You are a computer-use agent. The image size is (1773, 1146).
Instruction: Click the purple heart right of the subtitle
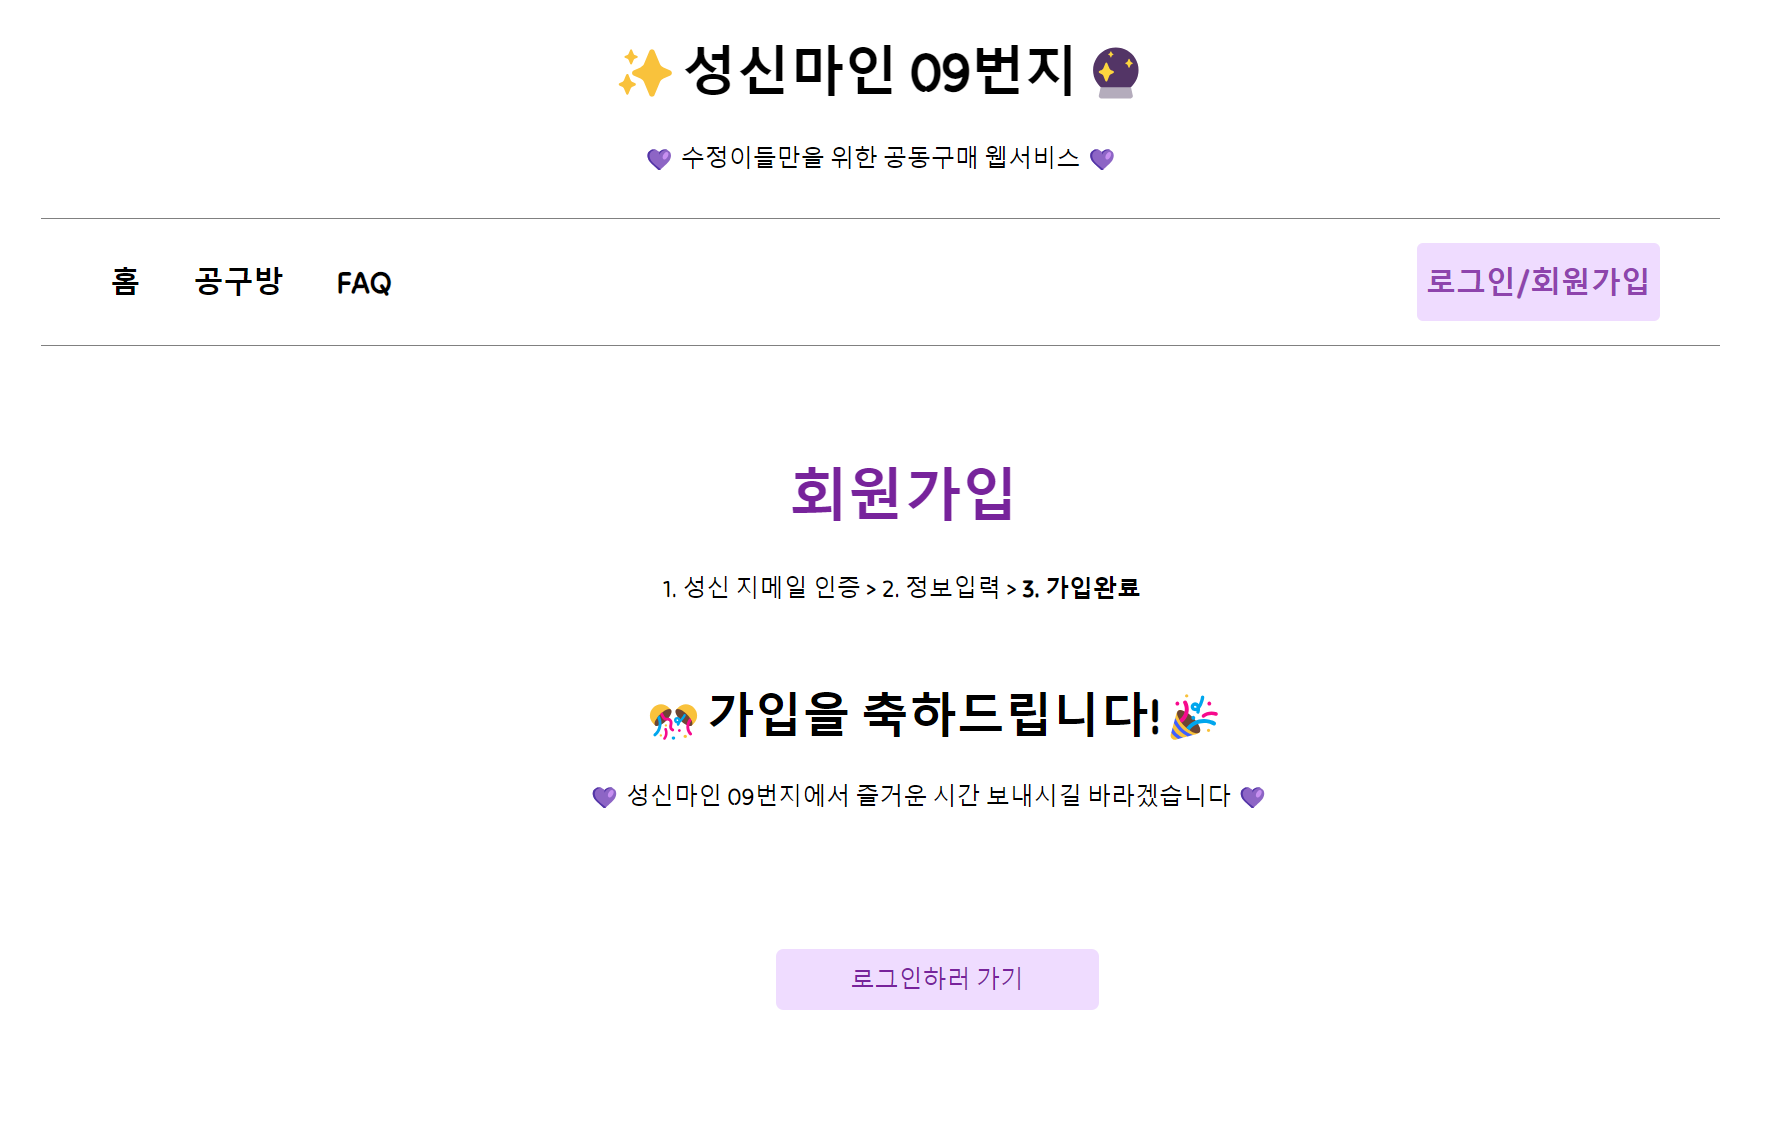pyautogui.click(x=1103, y=157)
